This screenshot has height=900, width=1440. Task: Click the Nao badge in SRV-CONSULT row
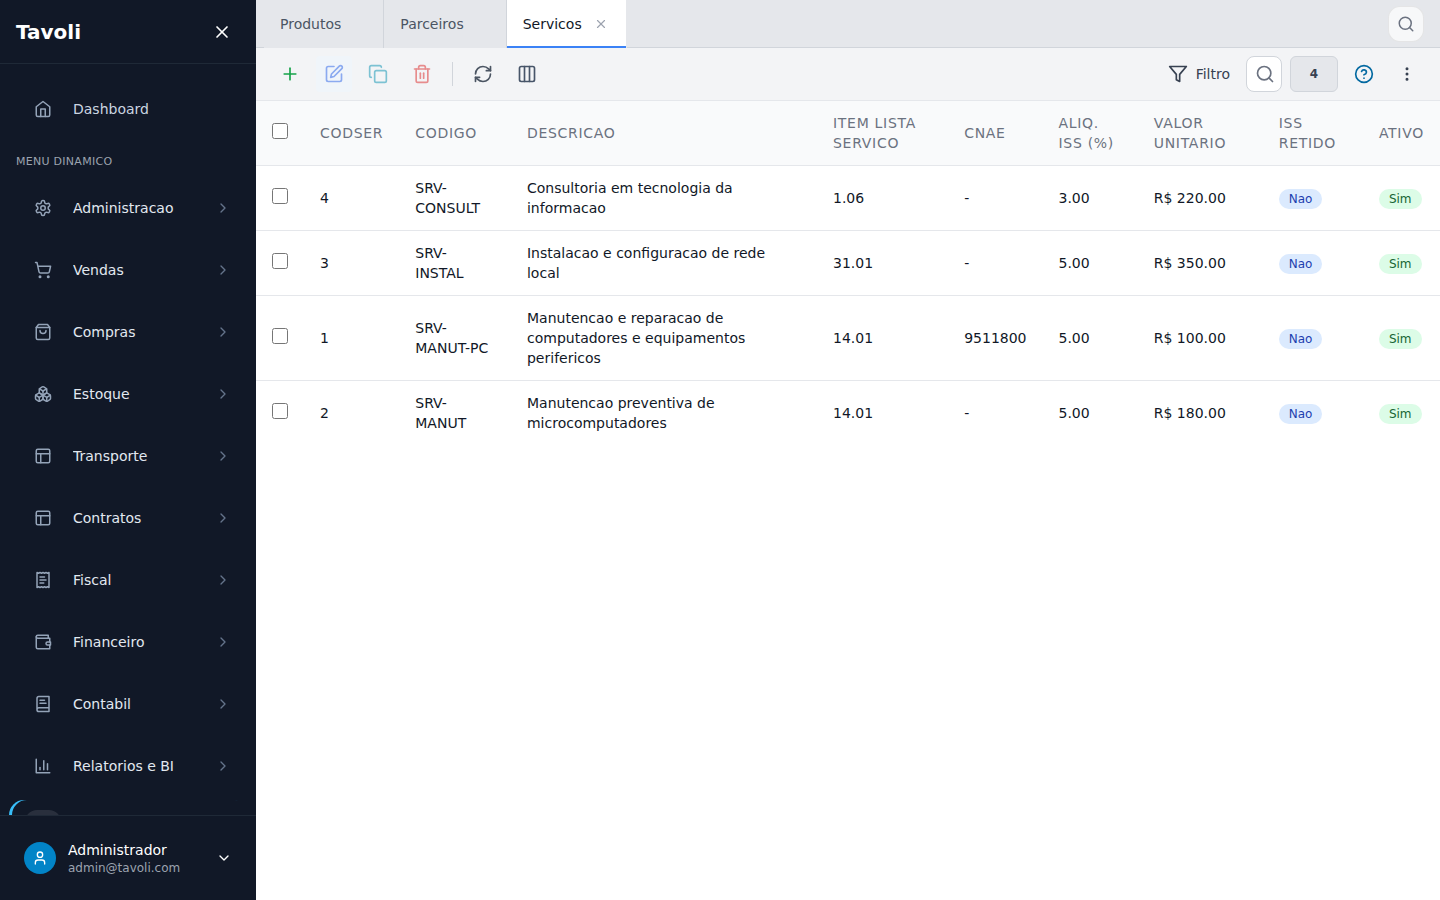[x=1300, y=199]
